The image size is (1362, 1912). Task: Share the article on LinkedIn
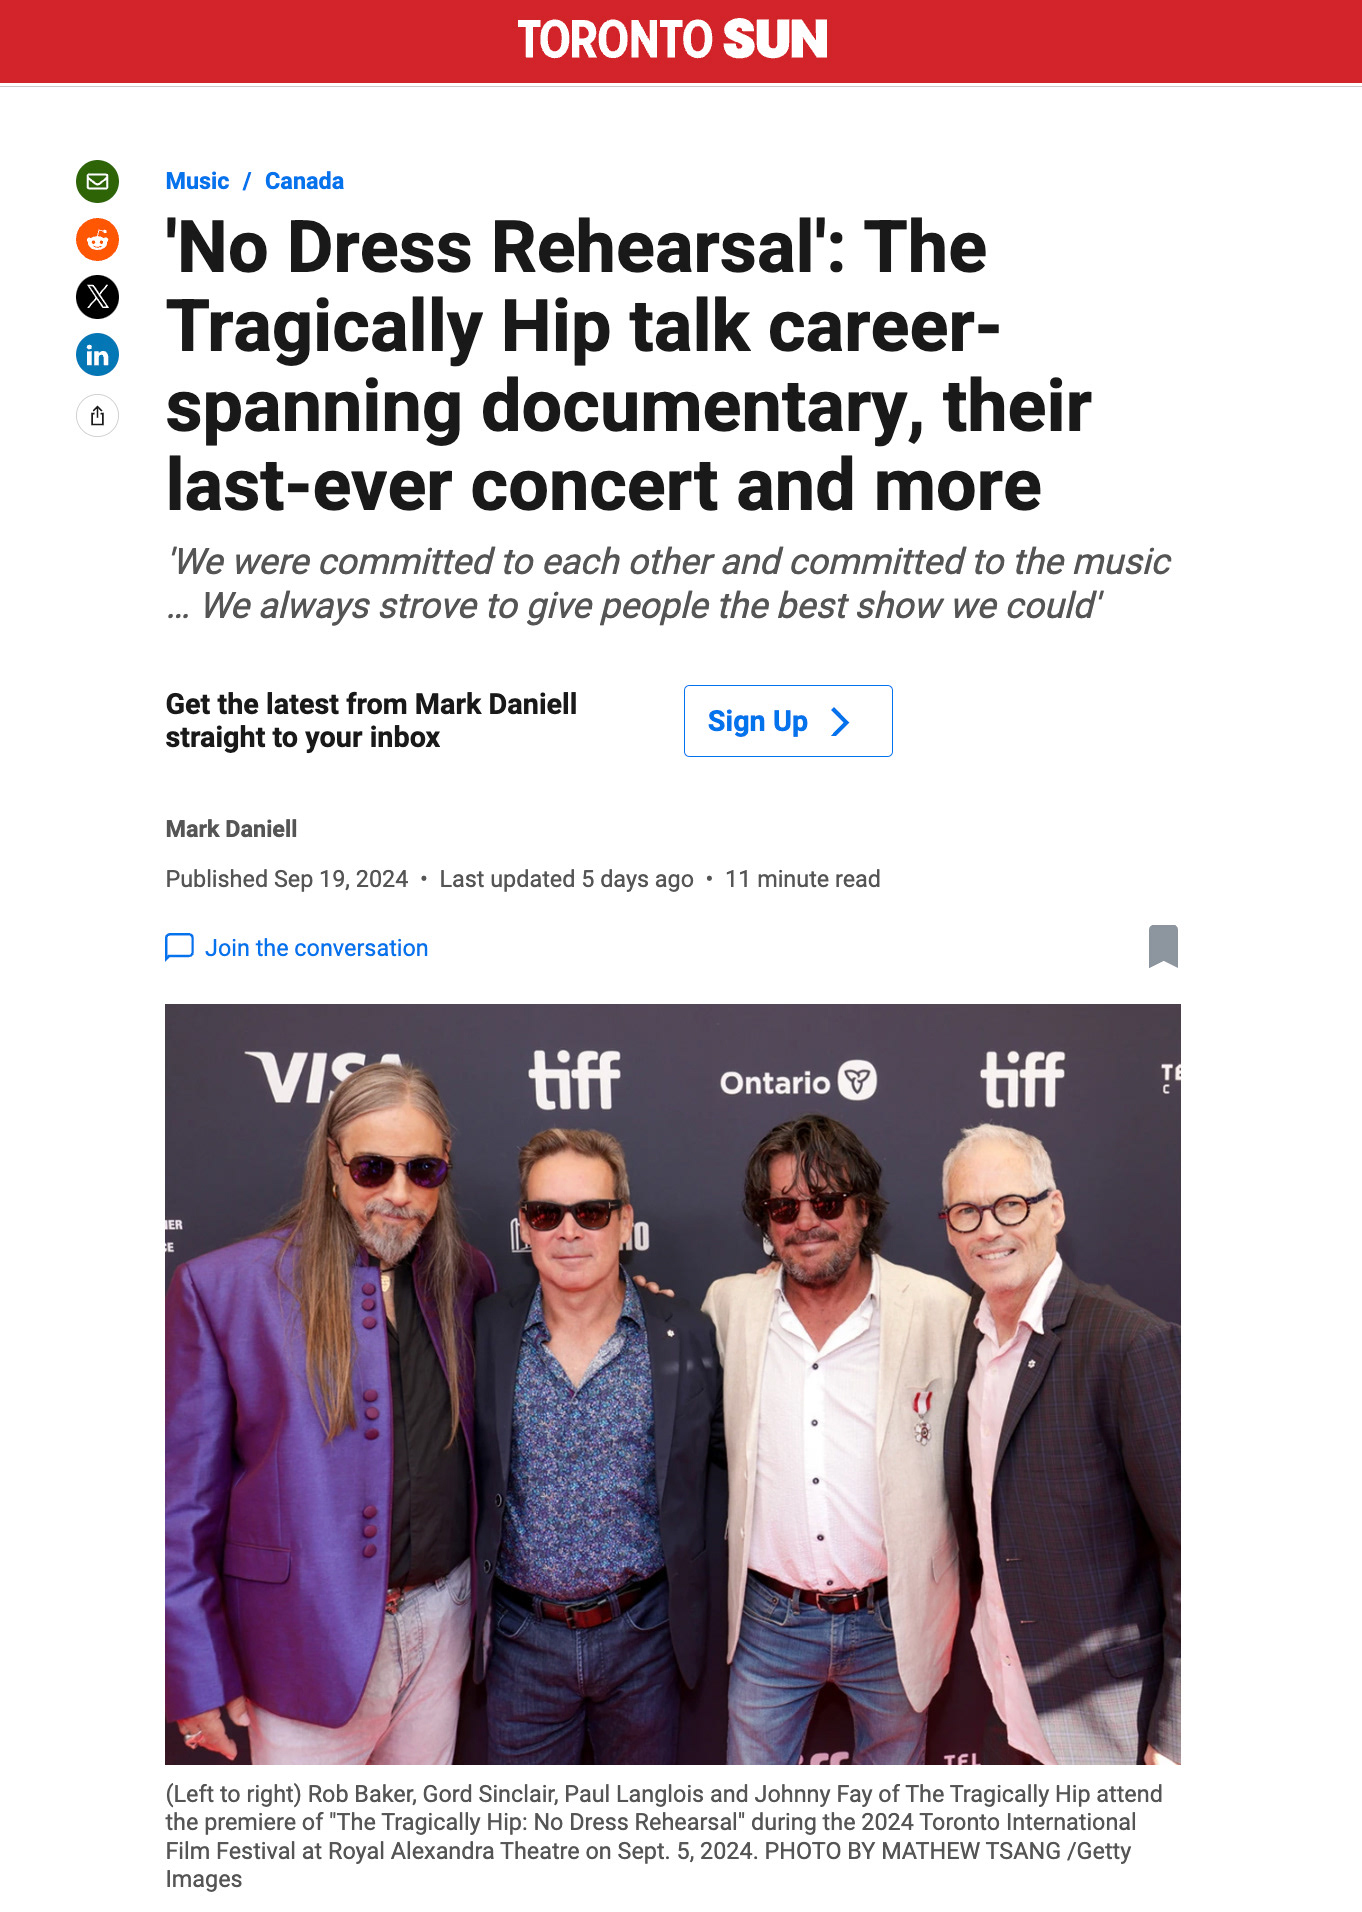click(x=97, y=355)
